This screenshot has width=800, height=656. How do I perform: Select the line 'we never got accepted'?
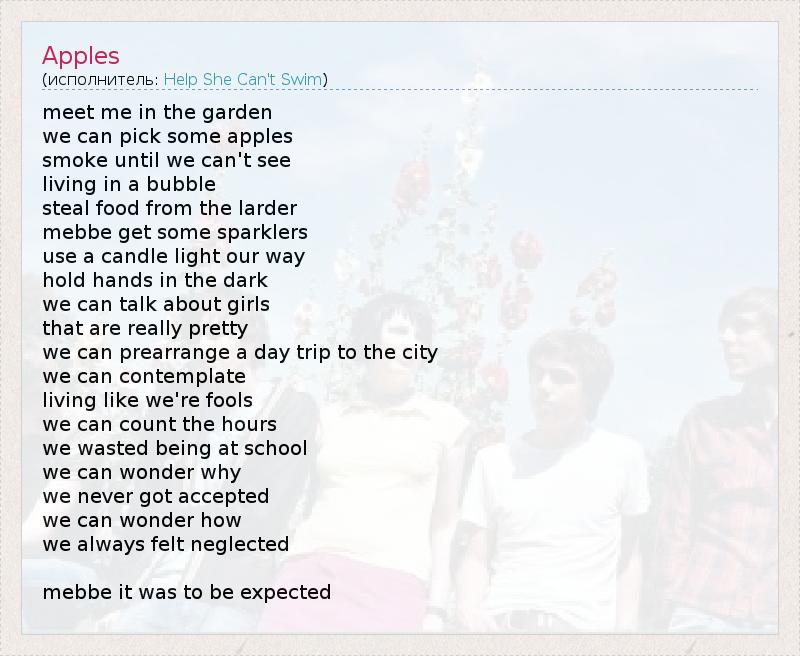(x=156, y=496)
